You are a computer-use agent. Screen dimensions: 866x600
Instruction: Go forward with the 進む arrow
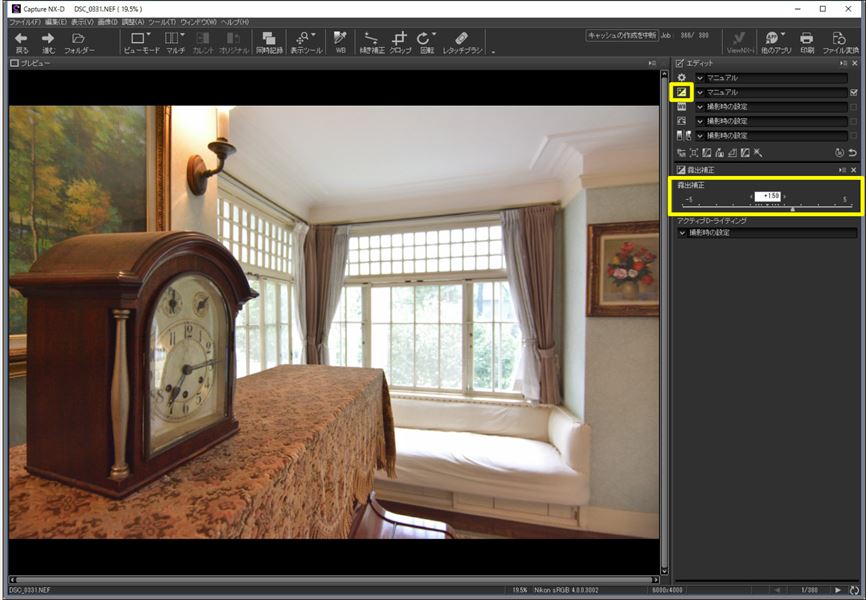(x=49, y=43)
